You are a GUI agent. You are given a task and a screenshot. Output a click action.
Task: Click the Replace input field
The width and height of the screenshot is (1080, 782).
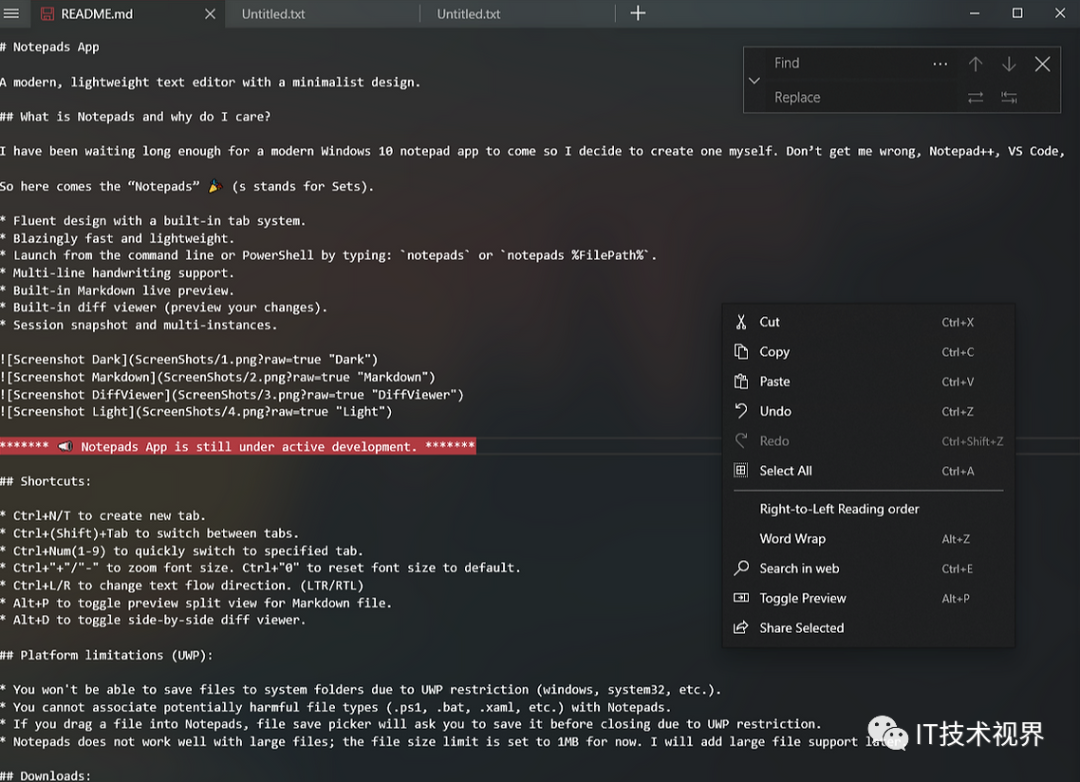863,97
